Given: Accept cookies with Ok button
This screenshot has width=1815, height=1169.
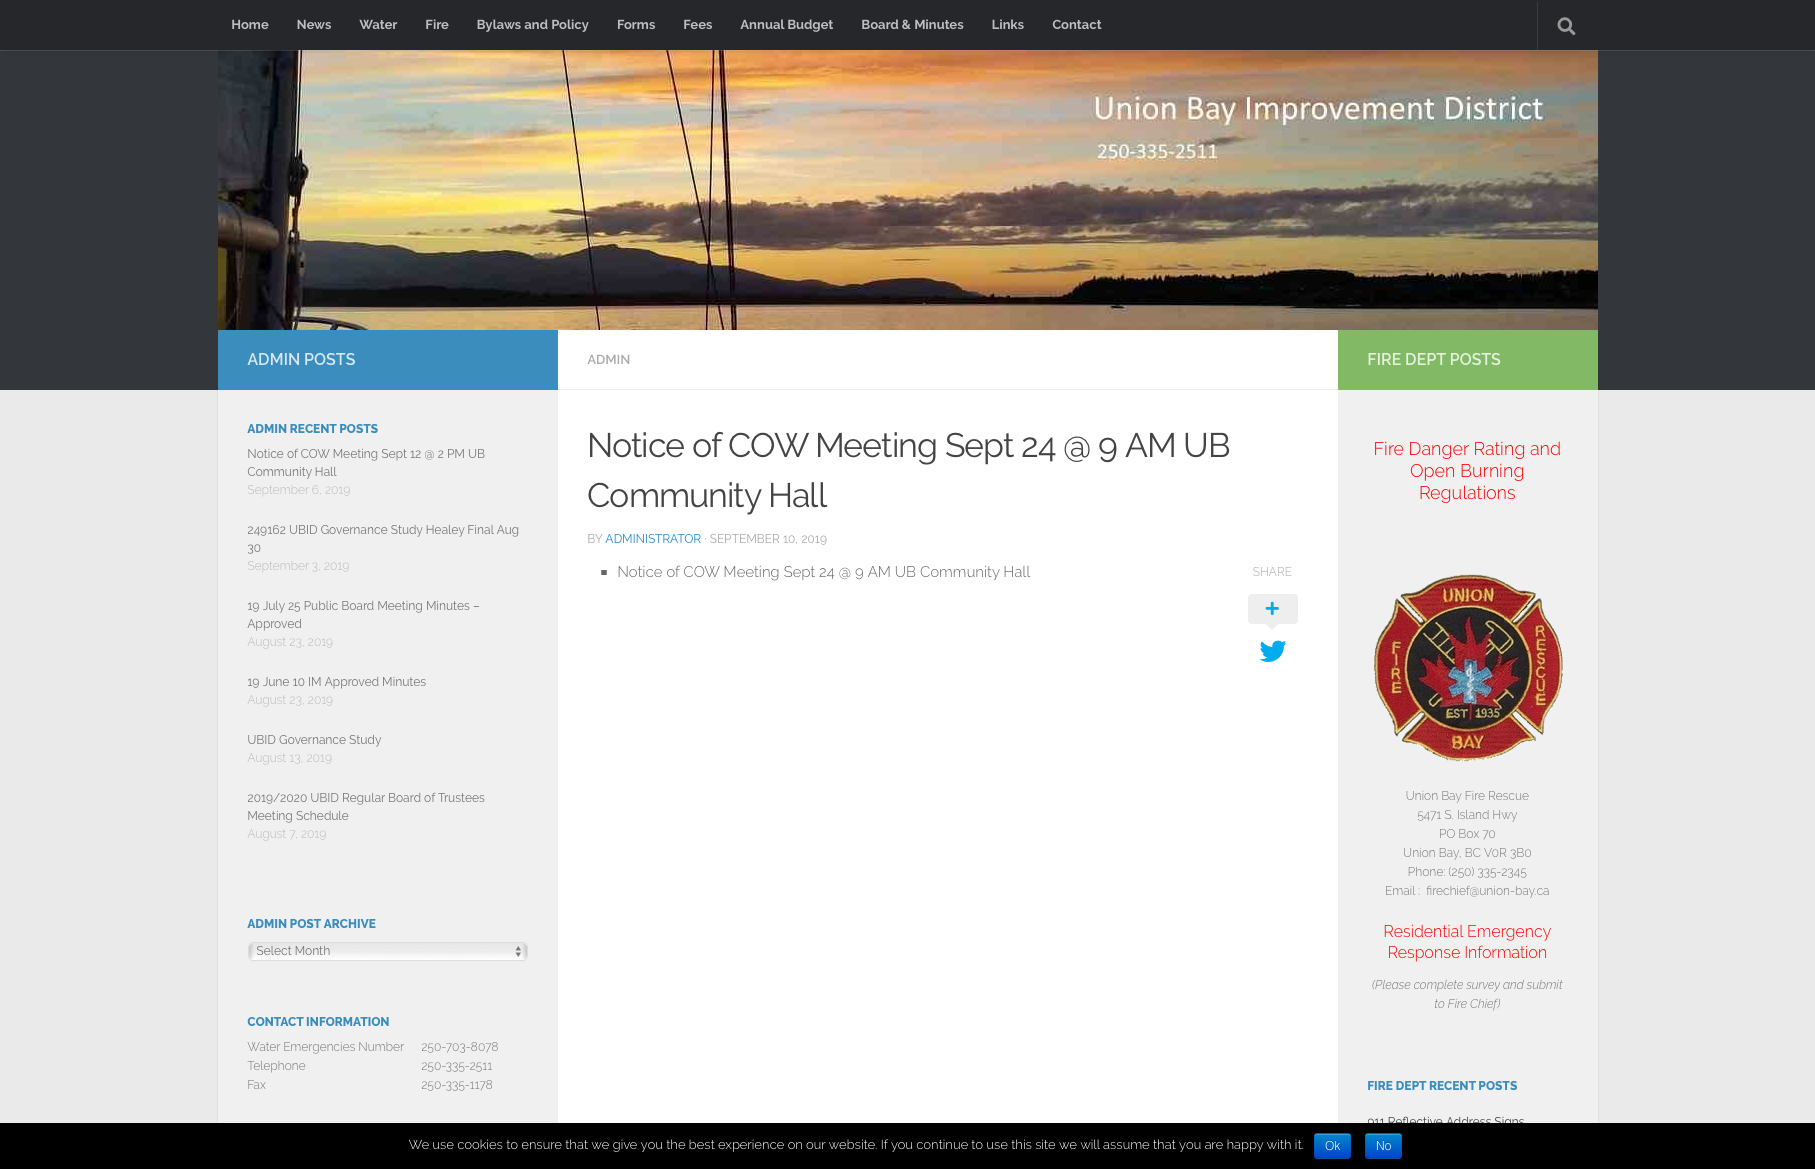Looking at the screenshot, I should (1332, 1146).
